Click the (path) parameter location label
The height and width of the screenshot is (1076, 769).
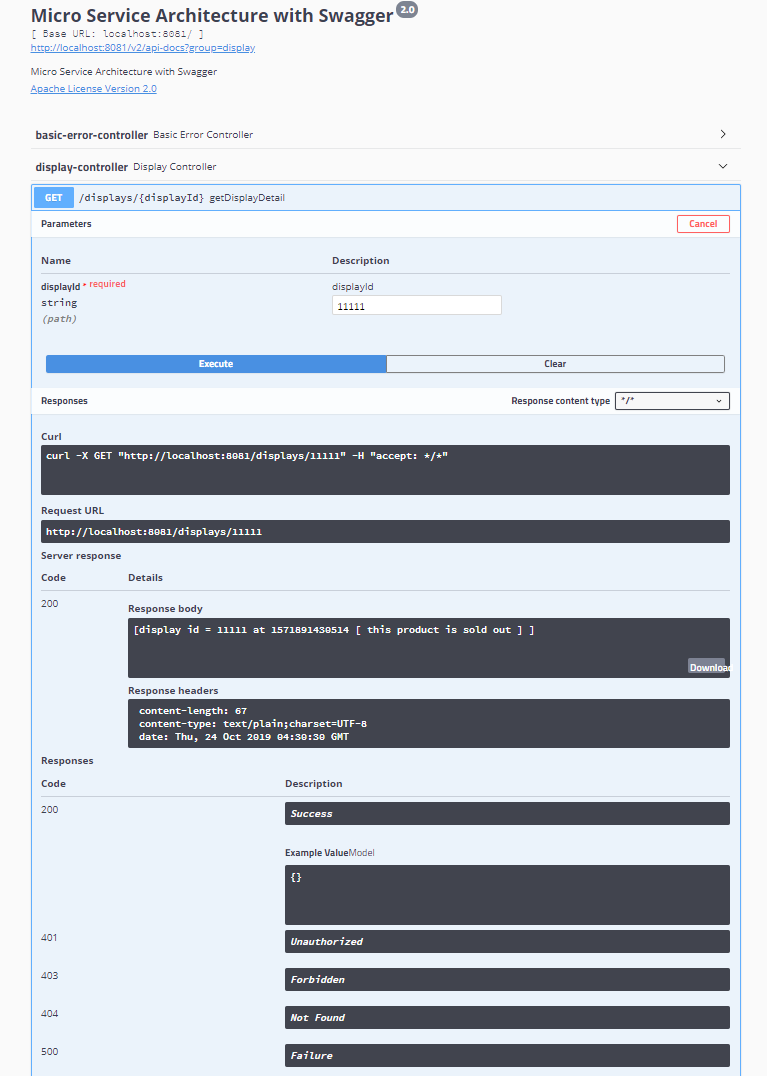click(x=59, y=319)
